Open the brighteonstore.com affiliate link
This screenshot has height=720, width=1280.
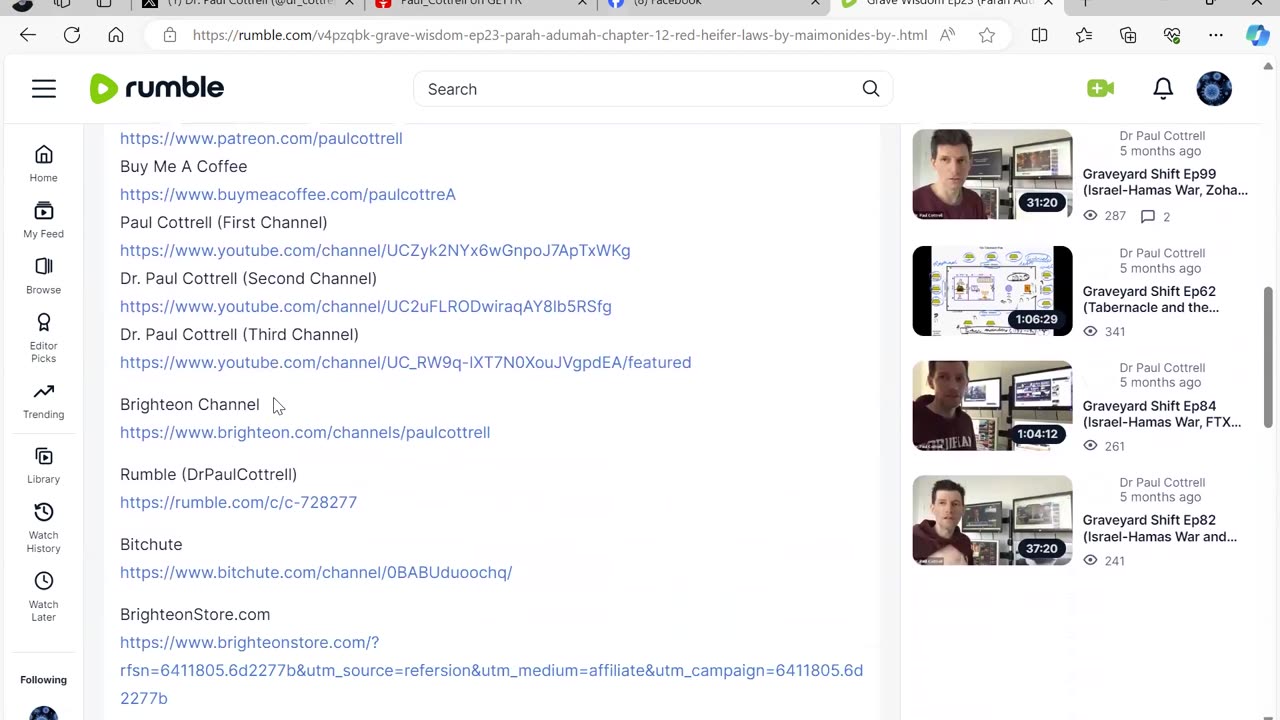tap(491, 670)
